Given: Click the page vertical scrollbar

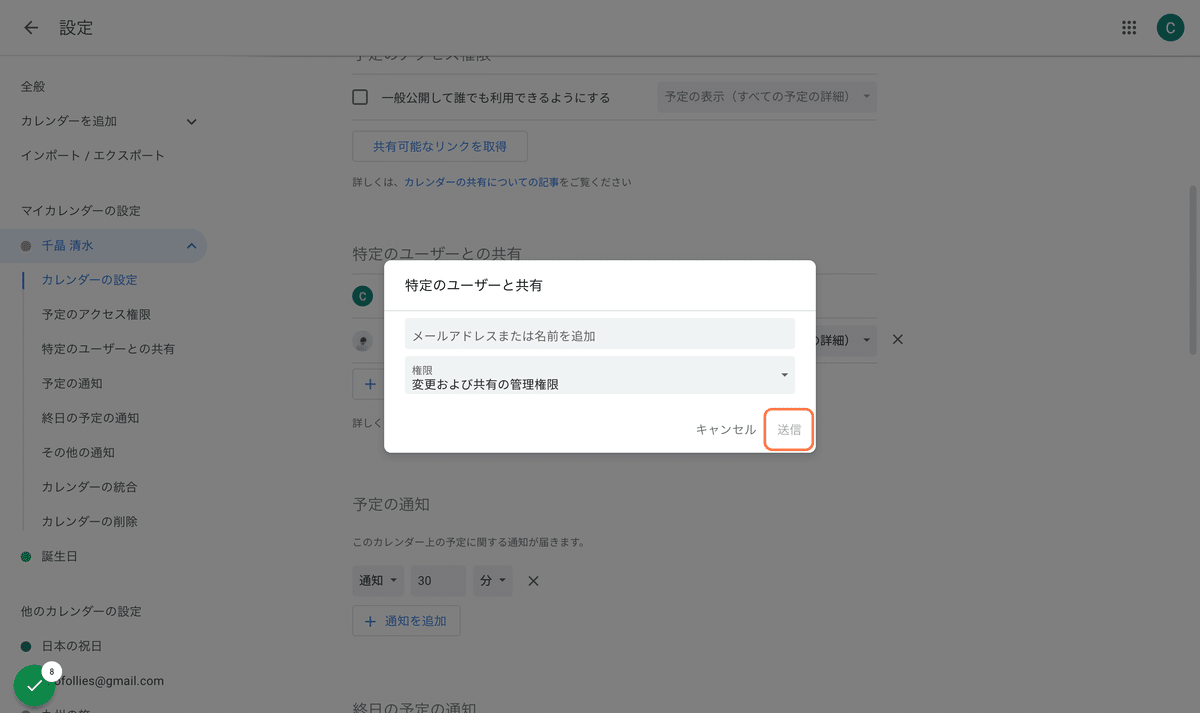Looking at the screenshot, I should [x=1192, y=270].
